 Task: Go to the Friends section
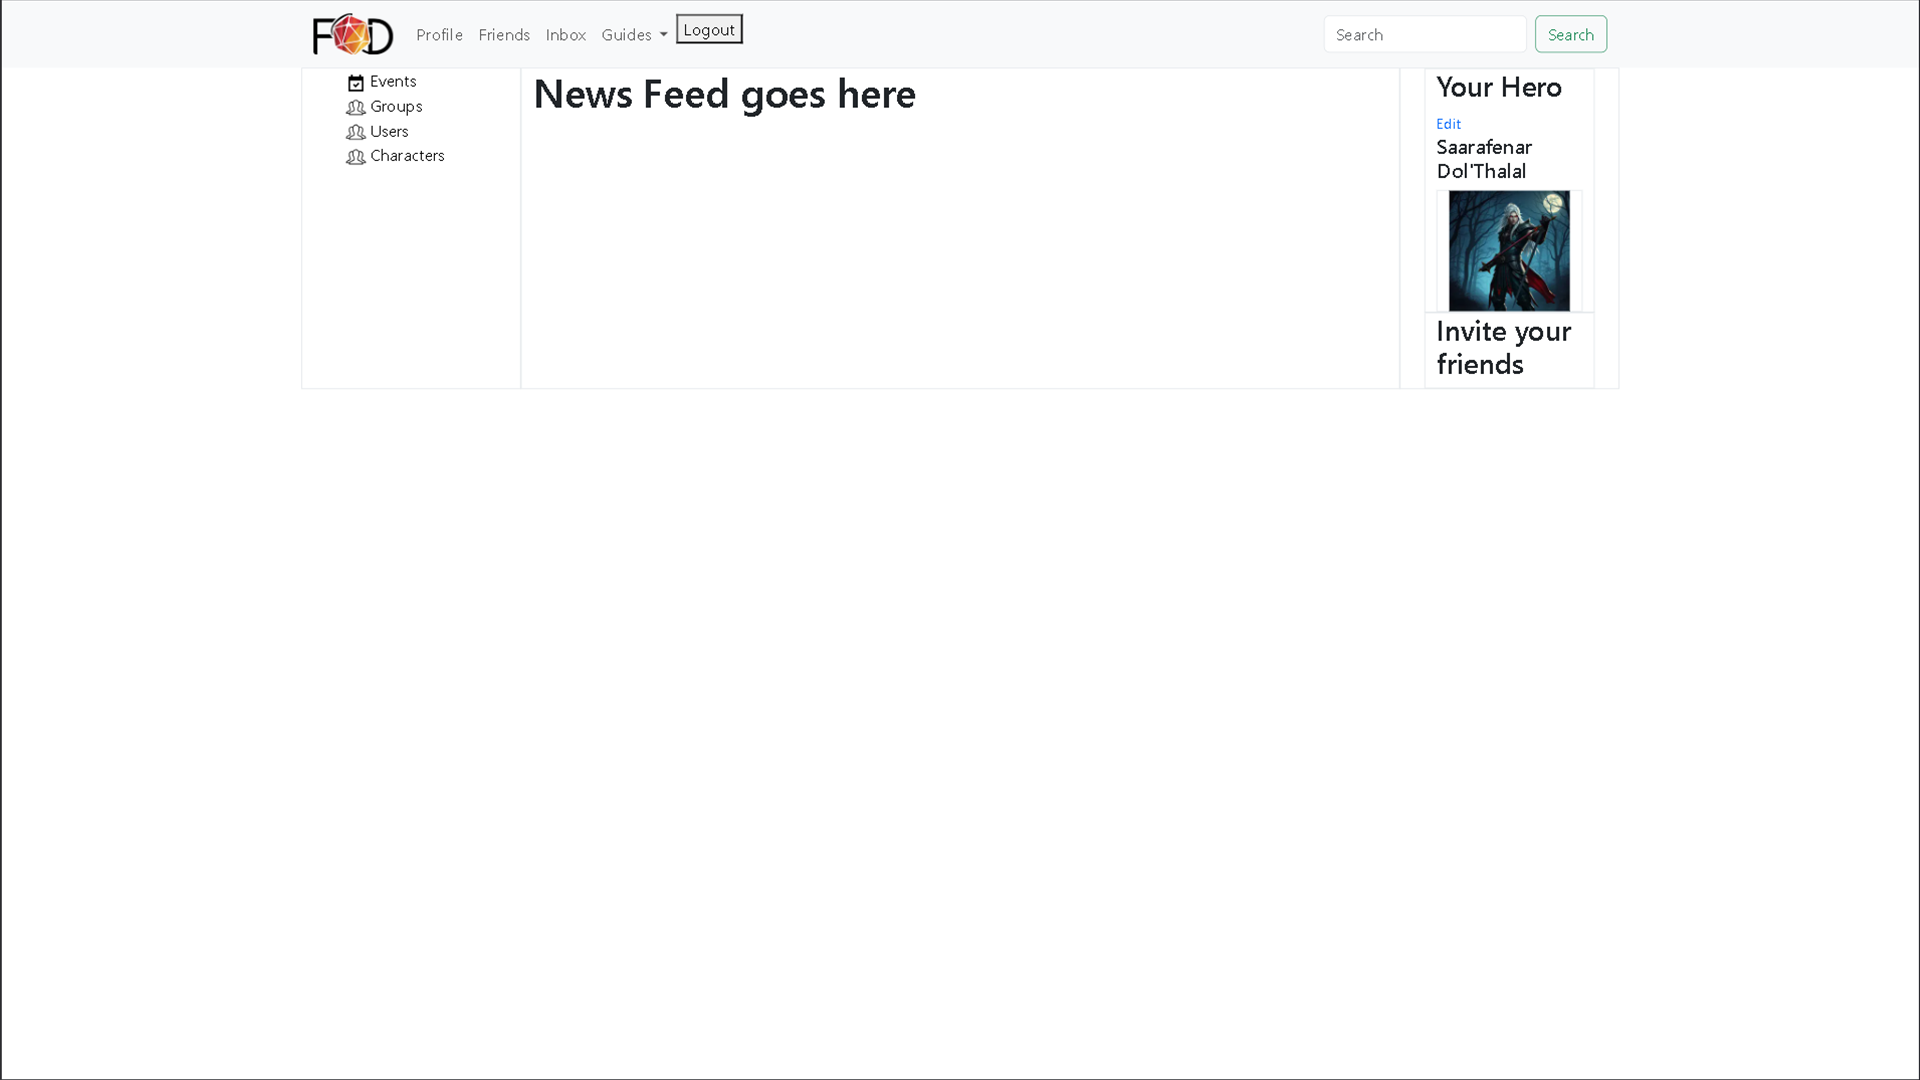click(504, 34)
